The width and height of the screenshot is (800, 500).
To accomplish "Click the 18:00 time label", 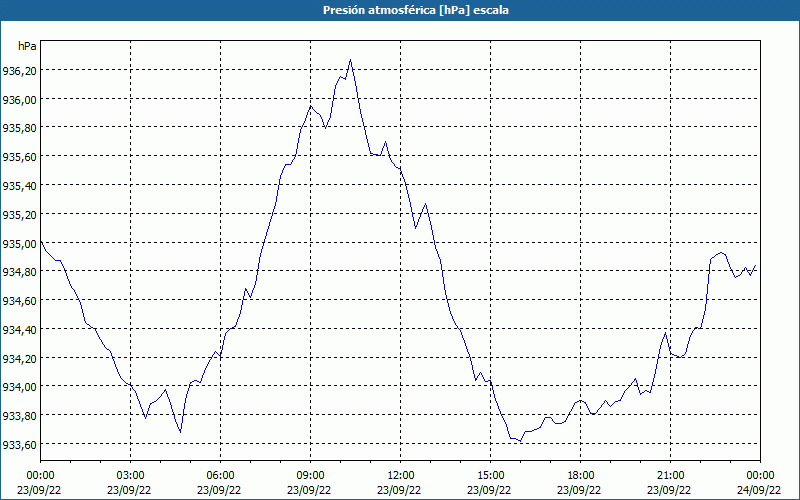I will (580, 476).
